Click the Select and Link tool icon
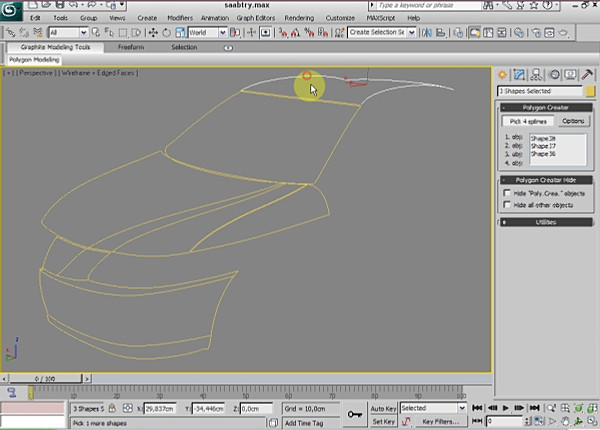Screen dimensions: 600x430 tap(10, 33)
